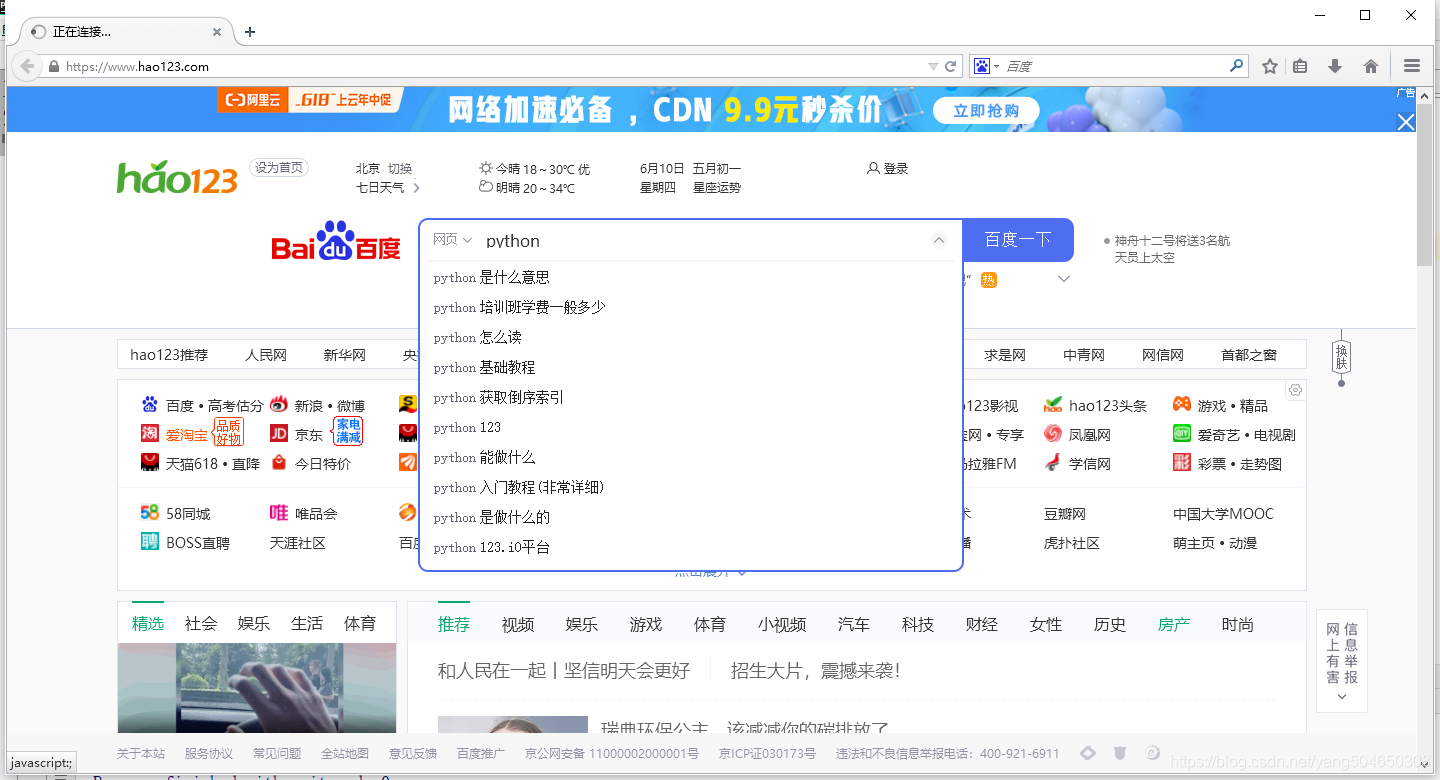
Task: Click the Baidu paw search engine icon
Action: pos(981,66)
